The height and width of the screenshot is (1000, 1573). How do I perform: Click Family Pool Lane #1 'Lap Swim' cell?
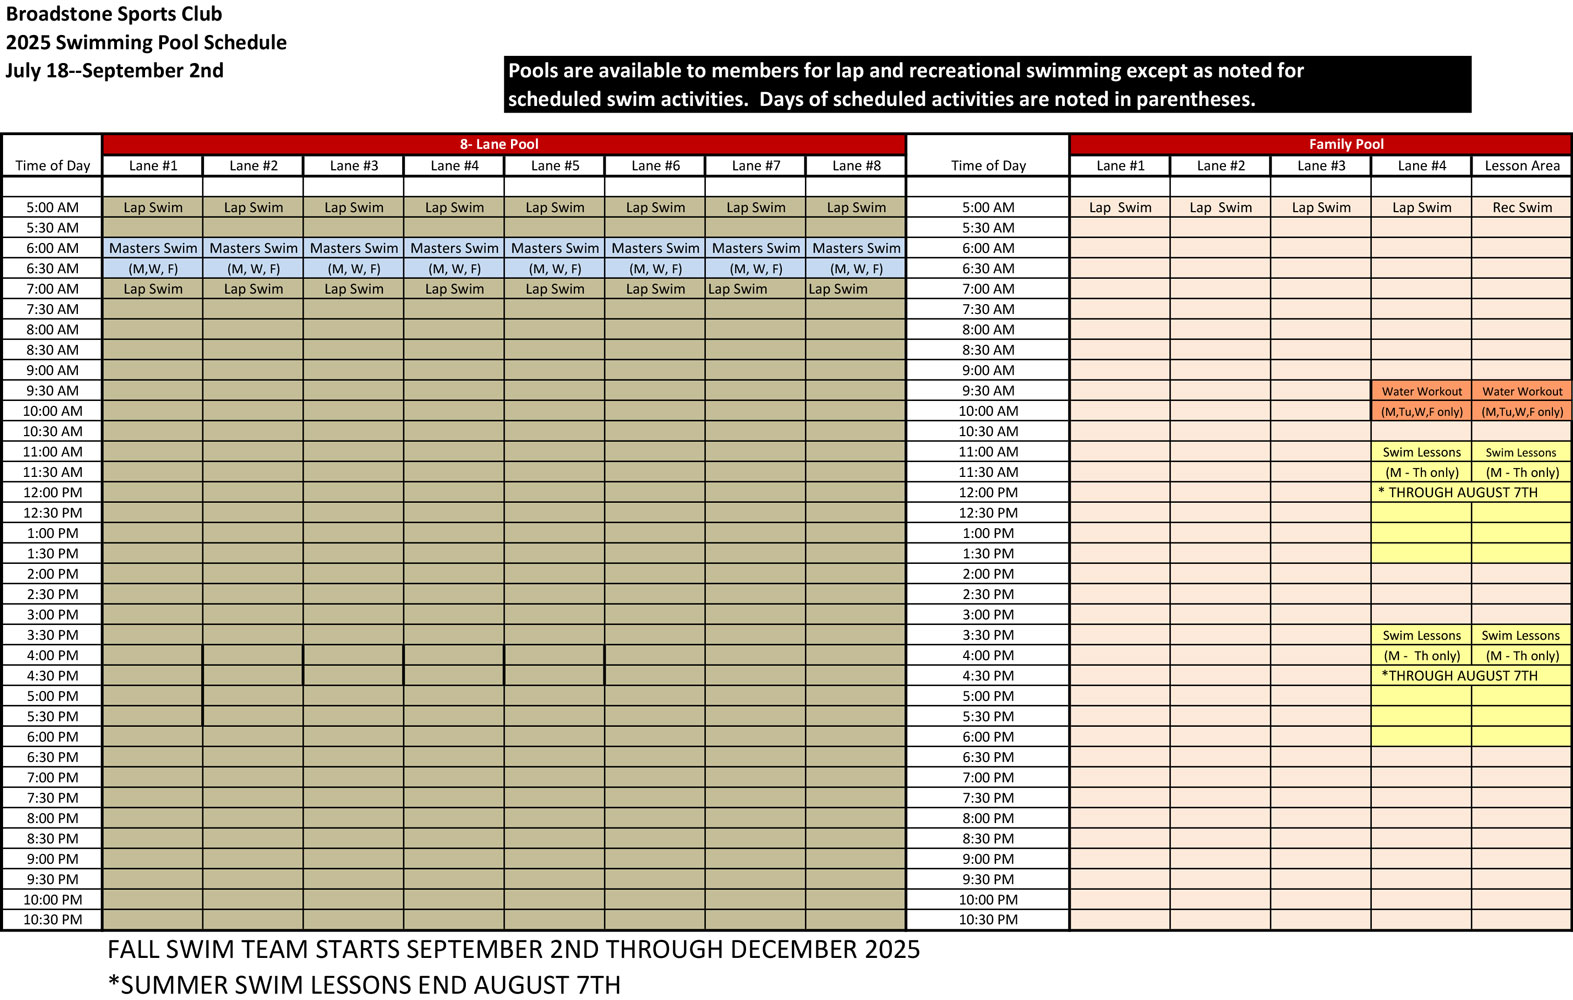[1120, 208]
